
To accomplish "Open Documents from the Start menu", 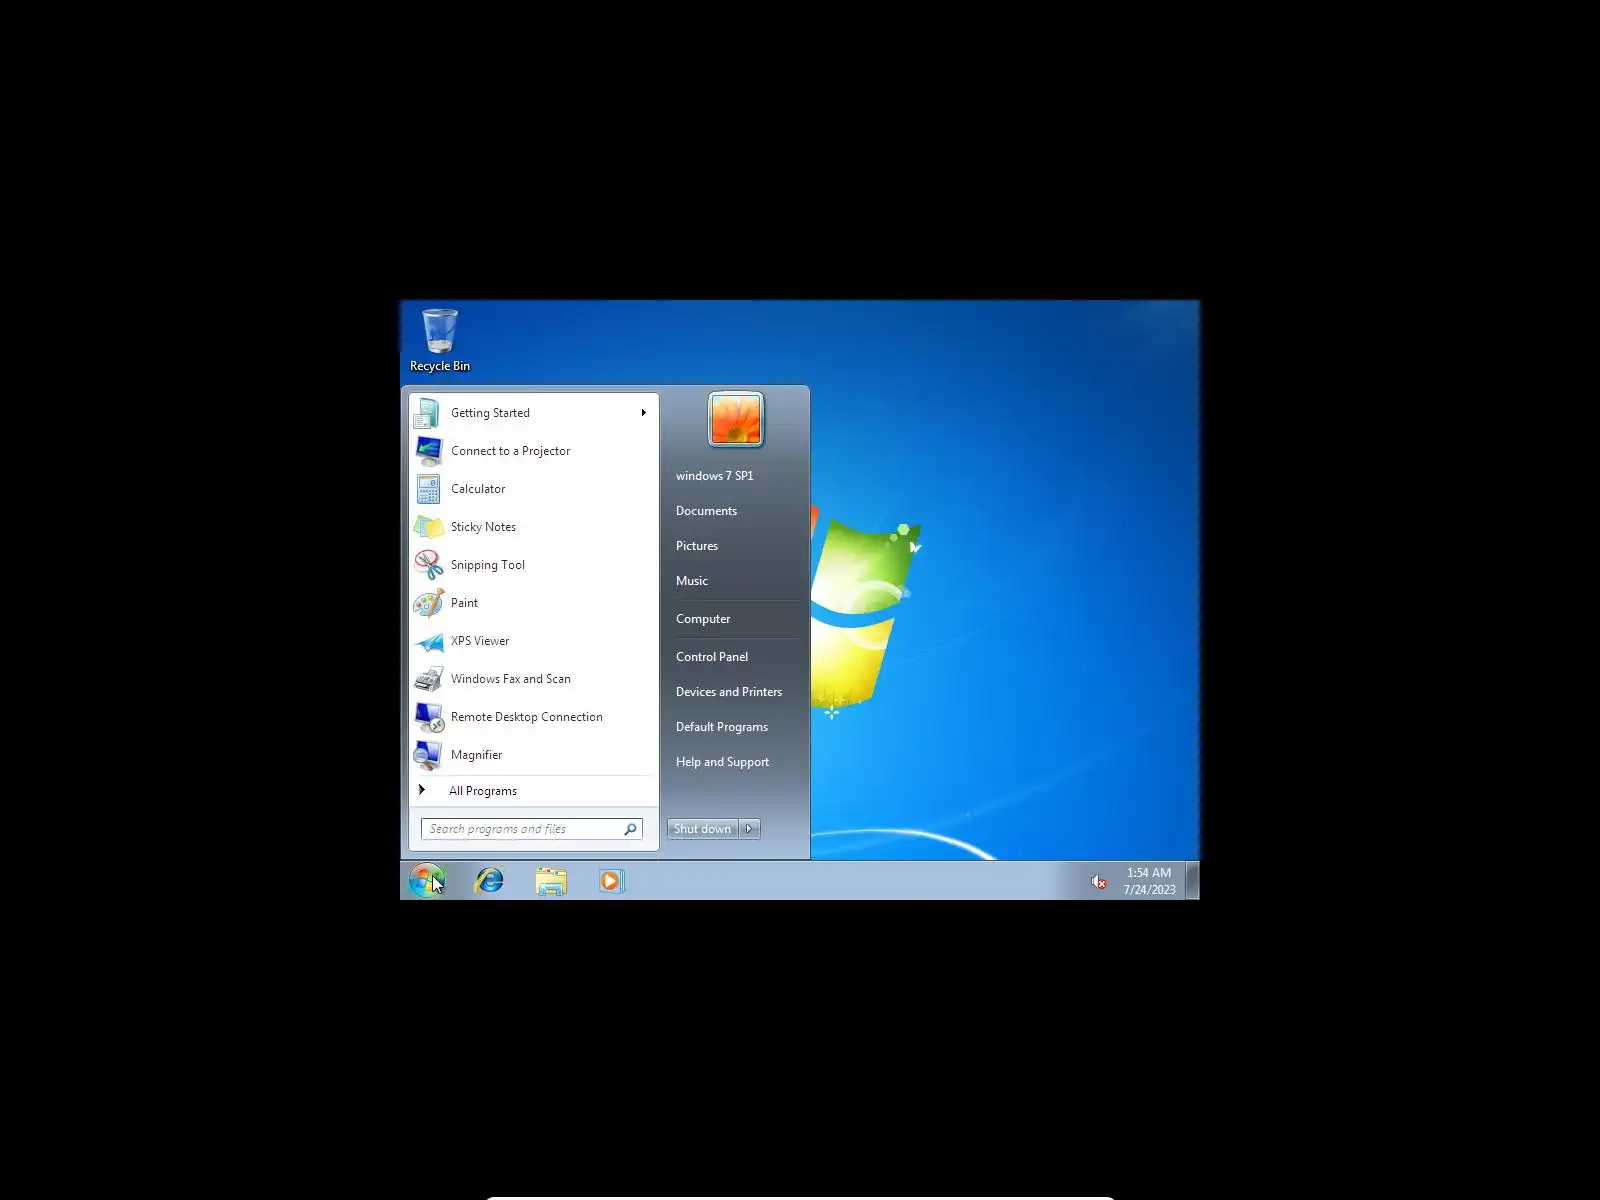I will (706, 511).
